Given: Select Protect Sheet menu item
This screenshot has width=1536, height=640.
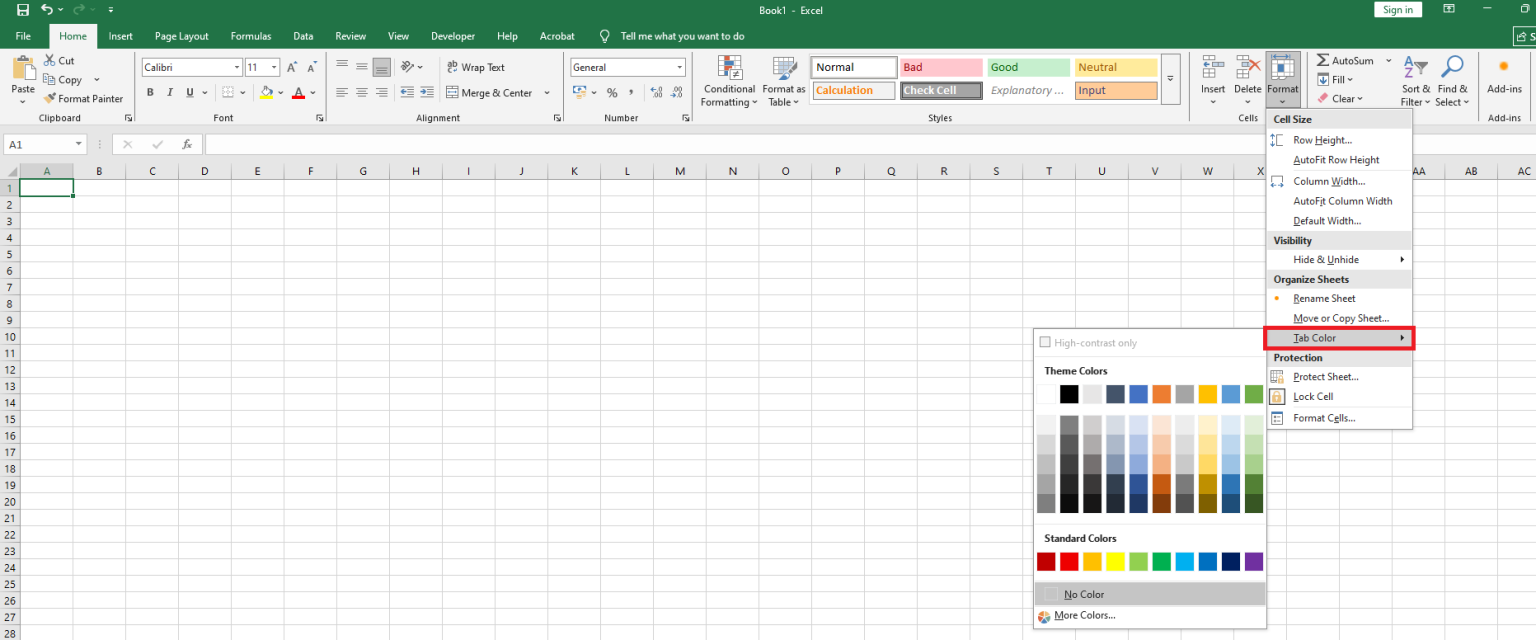Looking at the screenshot, I should [1339, 377].
